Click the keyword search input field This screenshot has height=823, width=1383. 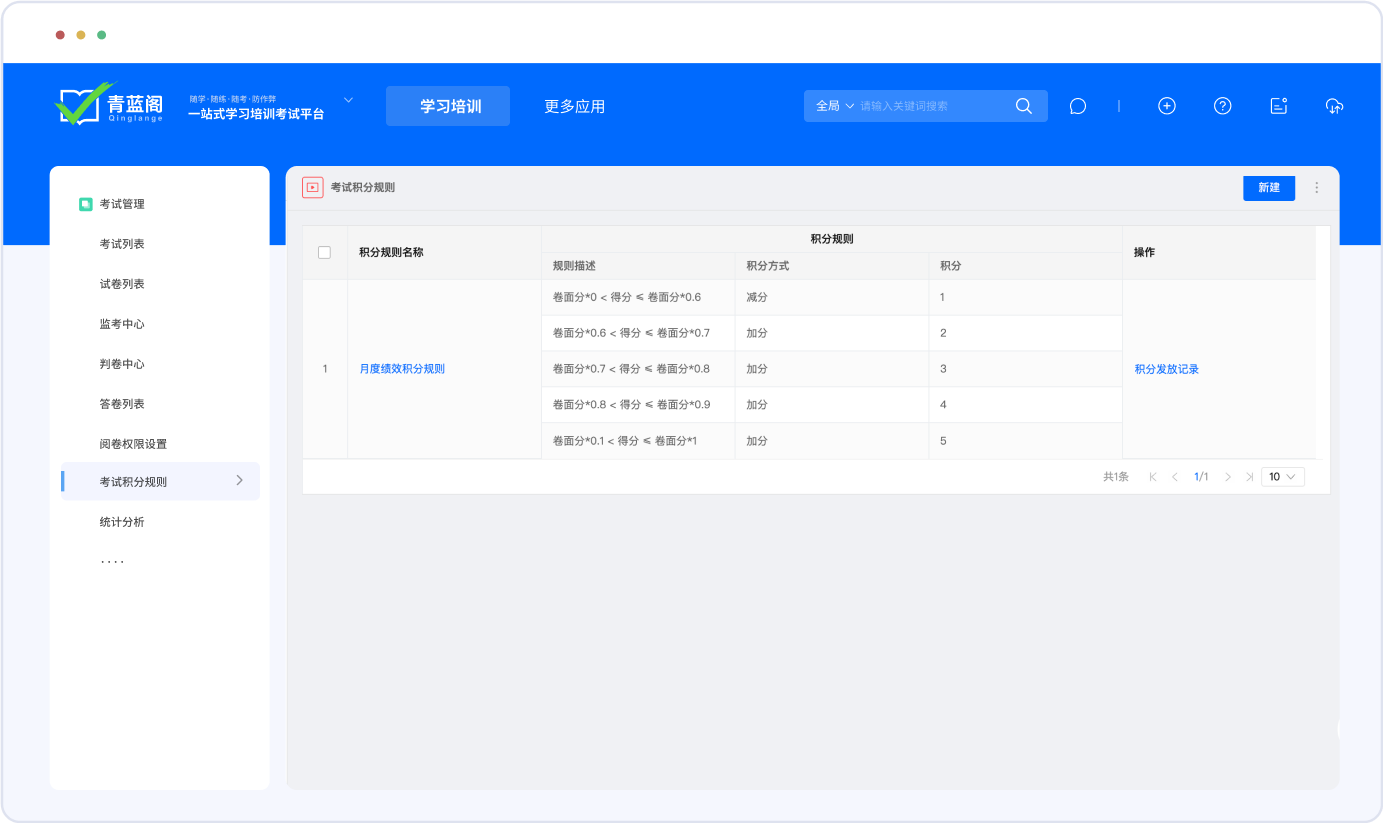coord(930,106)
